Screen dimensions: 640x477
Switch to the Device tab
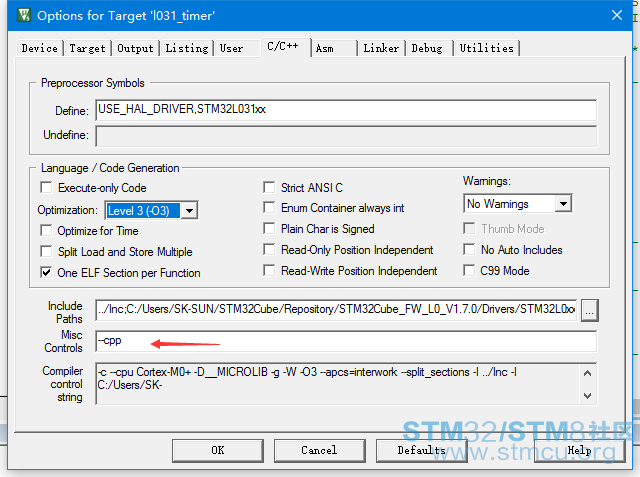40,48
